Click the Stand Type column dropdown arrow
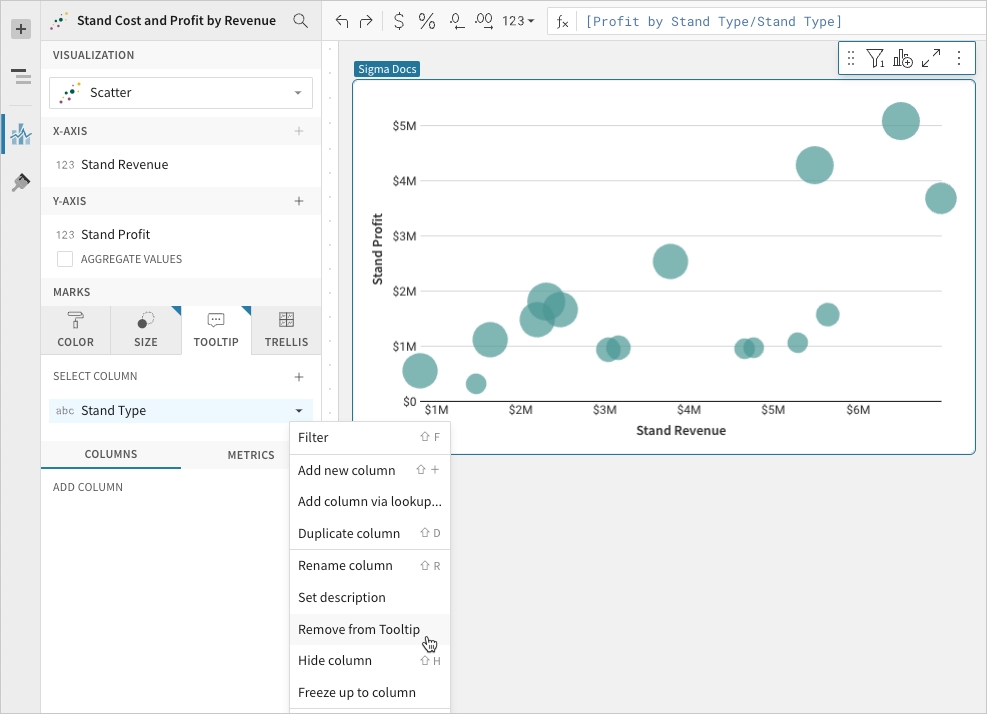987x714 pixels. tap(298, 411)
